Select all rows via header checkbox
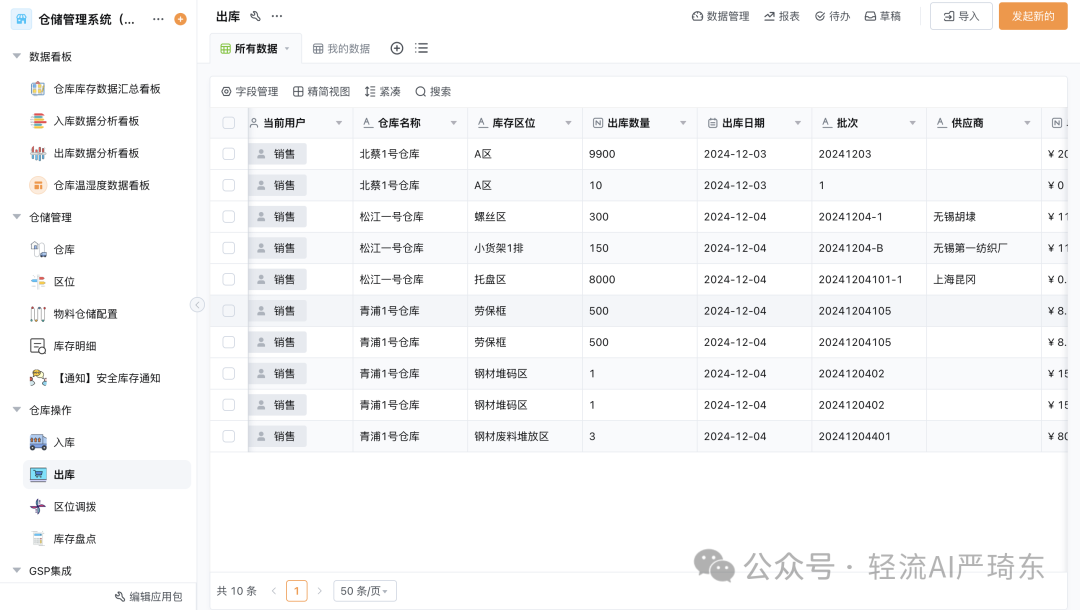 pyautogui.click(x=229, y=122)
